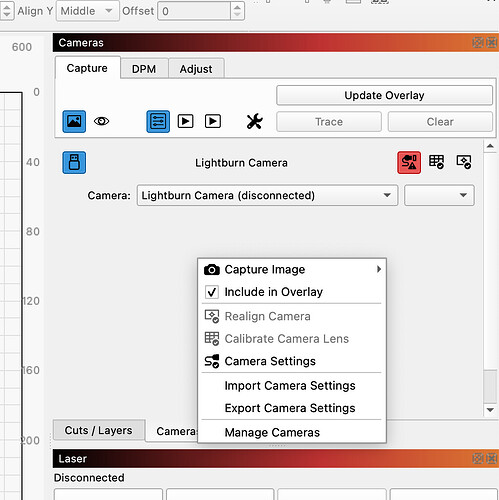Viewport: 499px width, 500px height.
Task: Click the calibrate lens grid icon
Action: pos(436,162)
